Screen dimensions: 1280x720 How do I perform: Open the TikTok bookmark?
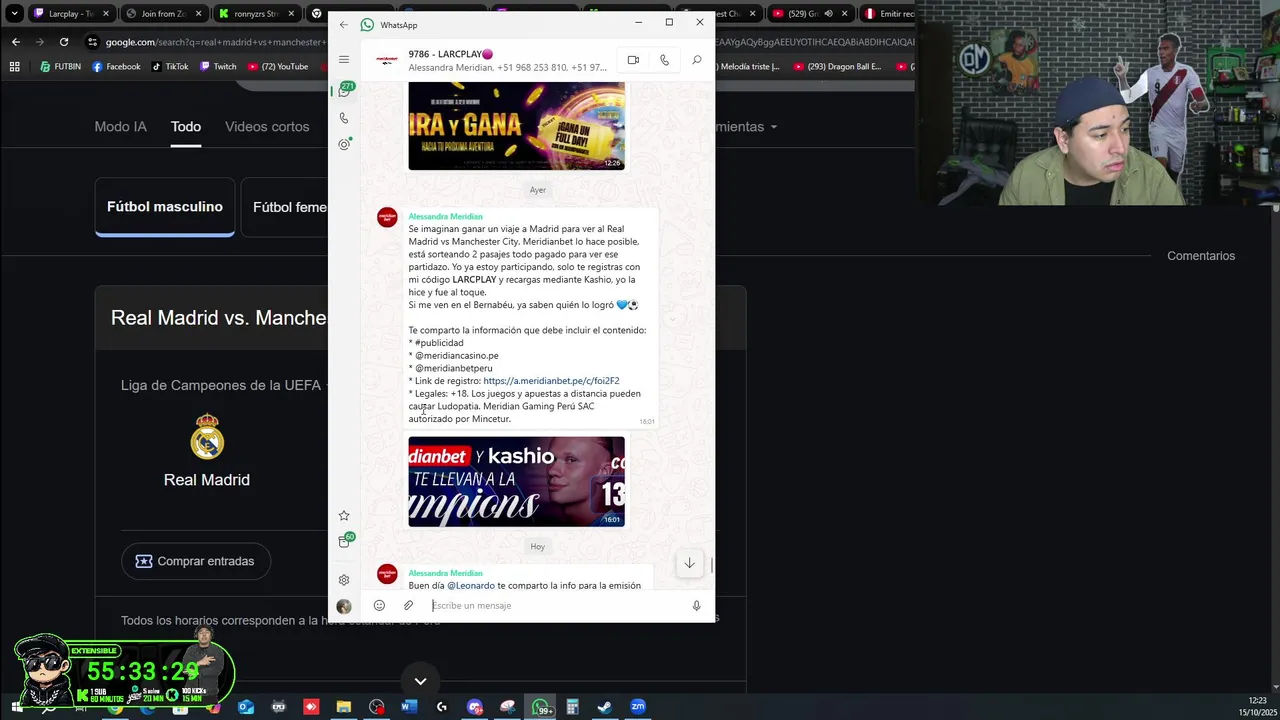click(x=170, y=67)
